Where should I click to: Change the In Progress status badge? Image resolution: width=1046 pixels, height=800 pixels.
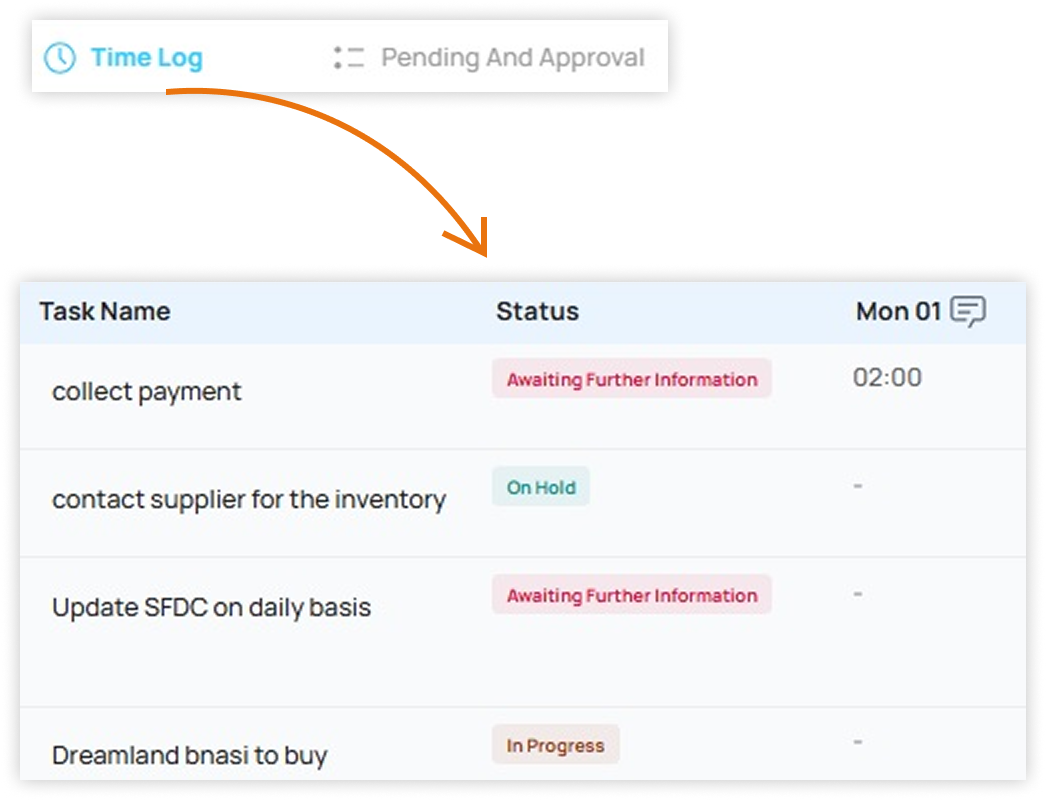[555, 746]
